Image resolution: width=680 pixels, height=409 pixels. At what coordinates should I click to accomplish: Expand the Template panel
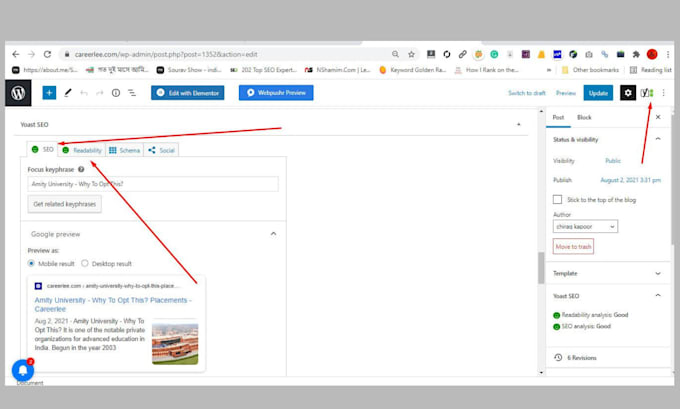(x=658, y=273)
